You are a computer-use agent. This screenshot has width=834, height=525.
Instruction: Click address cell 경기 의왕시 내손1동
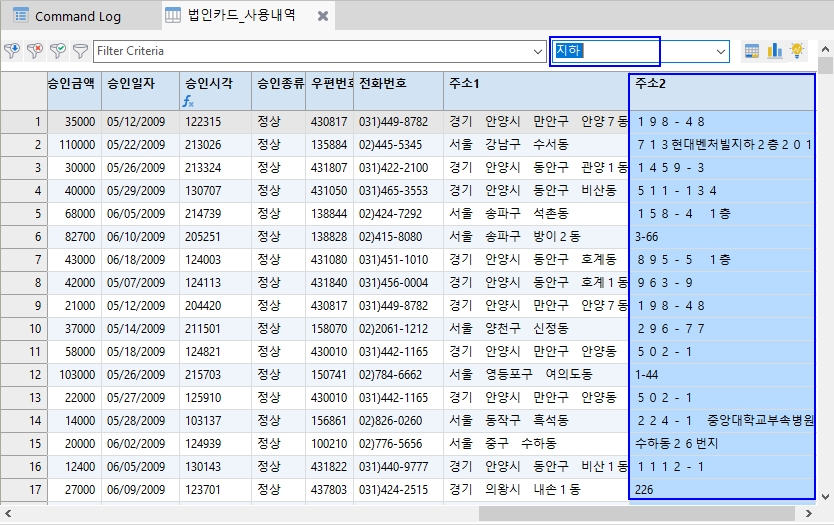pyautogui.click(x=536, y=490)
